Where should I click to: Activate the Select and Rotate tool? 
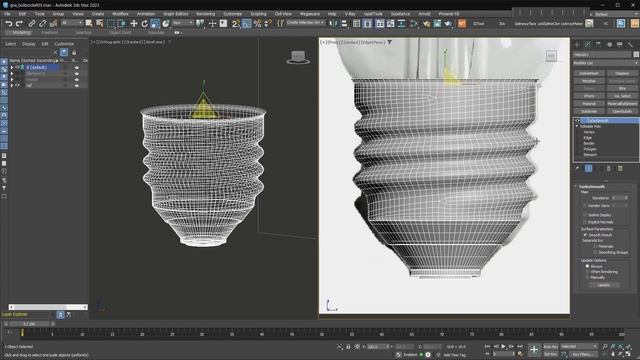coord(144,24)
